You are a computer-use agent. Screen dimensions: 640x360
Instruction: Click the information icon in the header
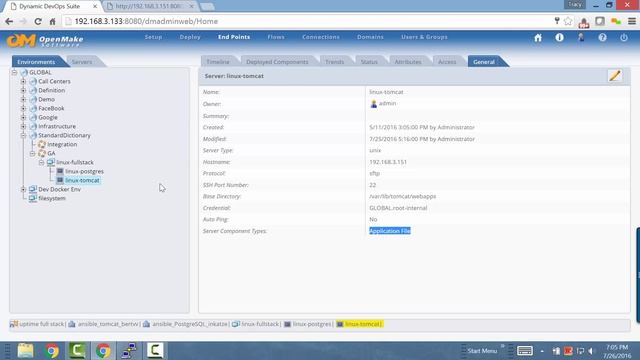(x=559, y=37)
